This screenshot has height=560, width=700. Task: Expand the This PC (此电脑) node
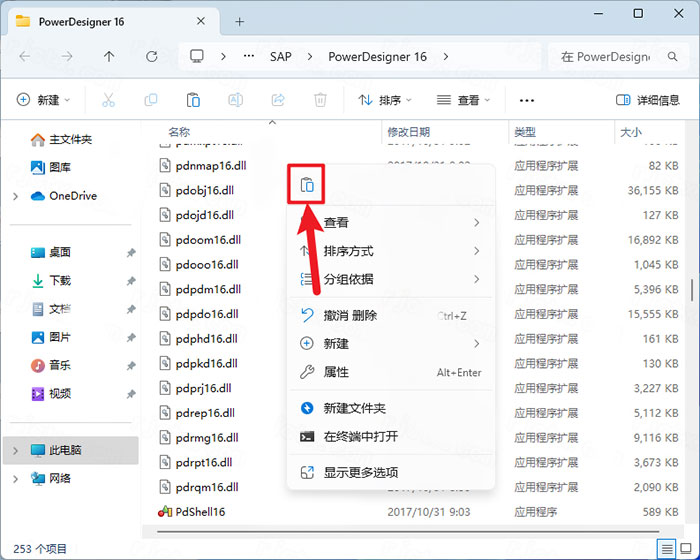coord(16,451)
